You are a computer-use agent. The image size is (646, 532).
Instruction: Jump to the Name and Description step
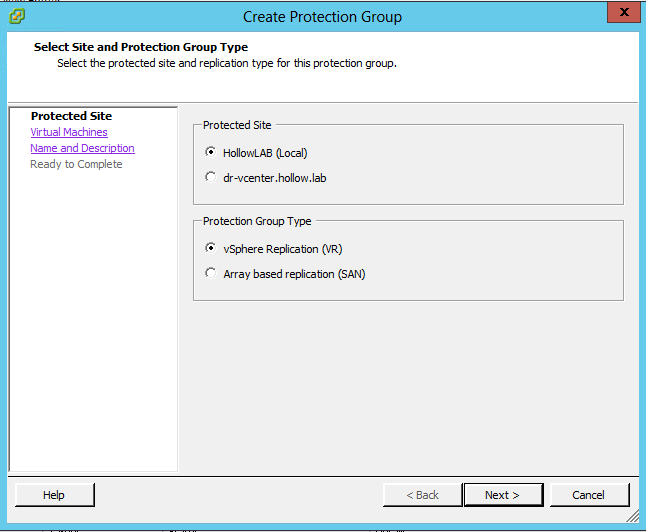click(x=82, y=148)
